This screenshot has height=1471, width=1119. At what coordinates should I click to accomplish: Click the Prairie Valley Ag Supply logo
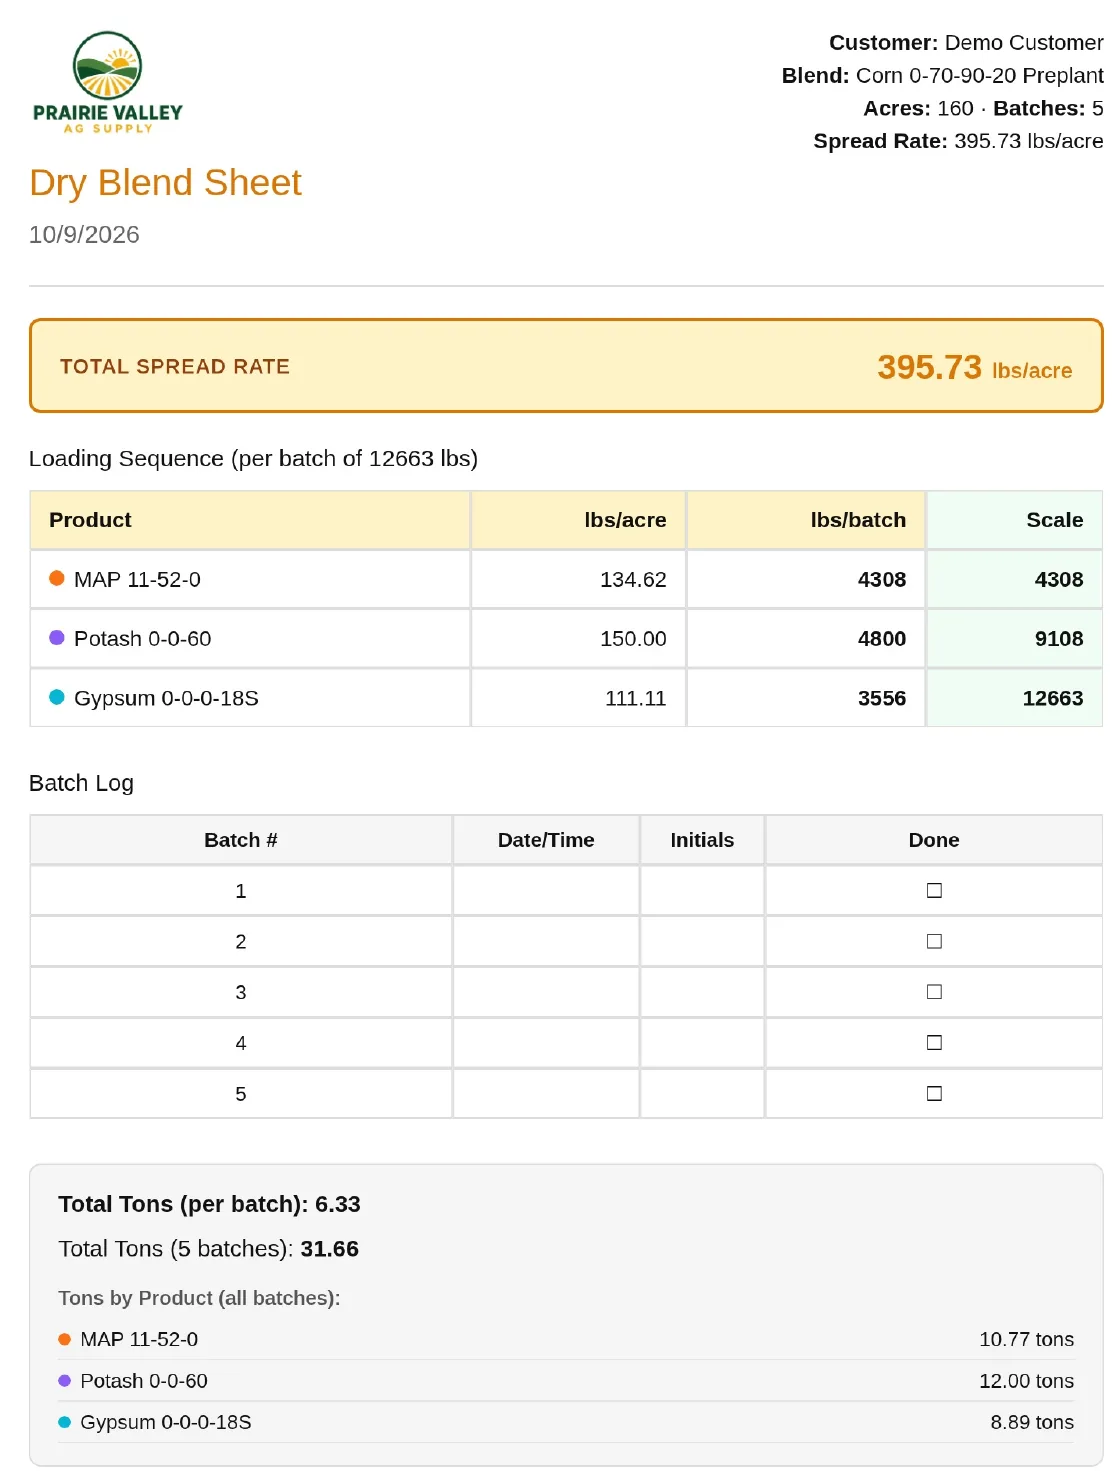(108, 83)
